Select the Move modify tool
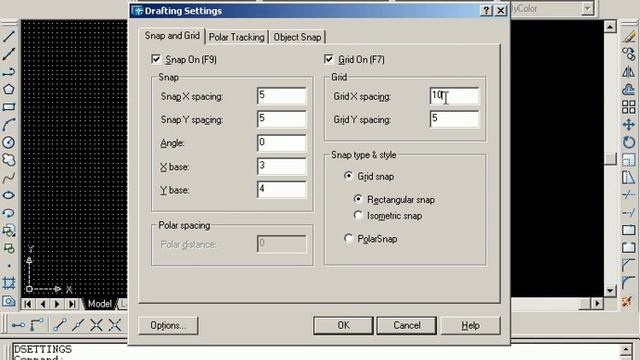 click(x=629, y=124)
